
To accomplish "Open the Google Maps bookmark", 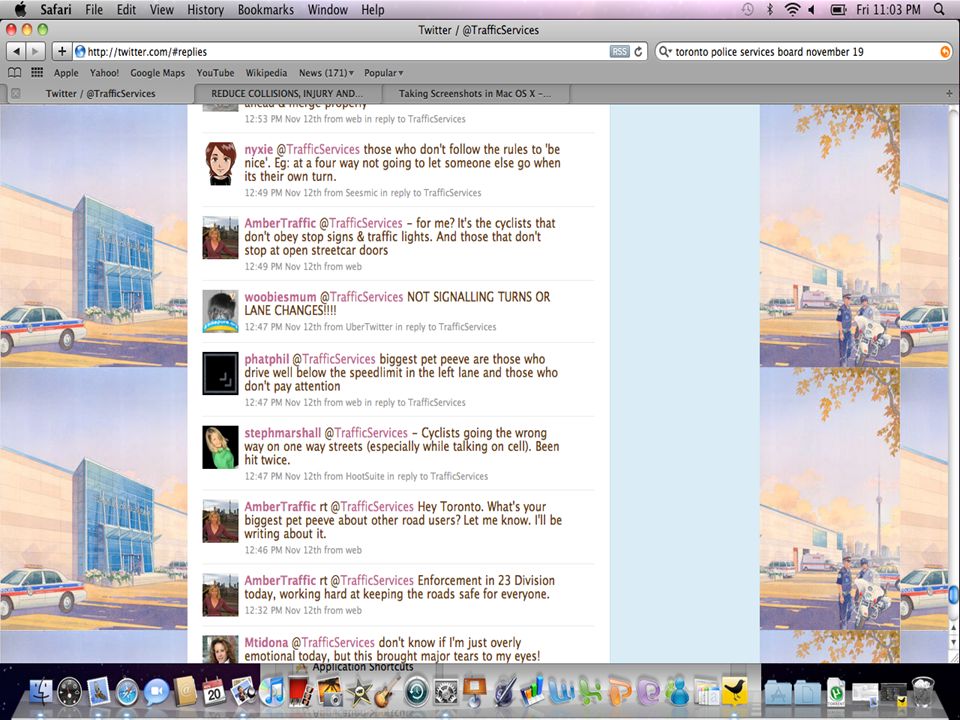I will click(157, 72).
